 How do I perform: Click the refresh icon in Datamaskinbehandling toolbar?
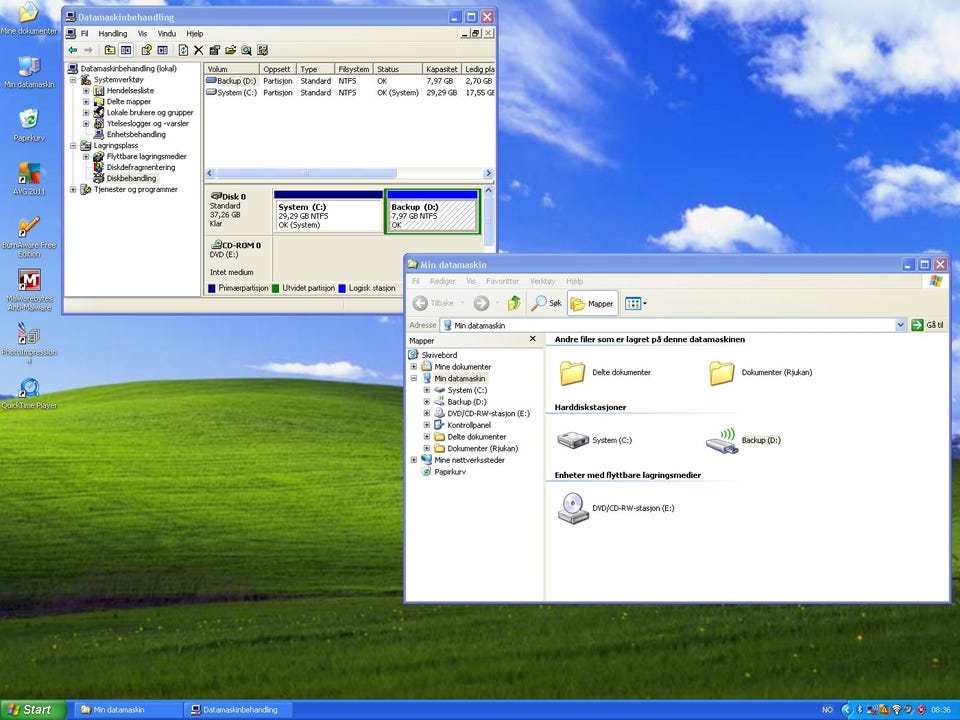[x=183, y=50]
